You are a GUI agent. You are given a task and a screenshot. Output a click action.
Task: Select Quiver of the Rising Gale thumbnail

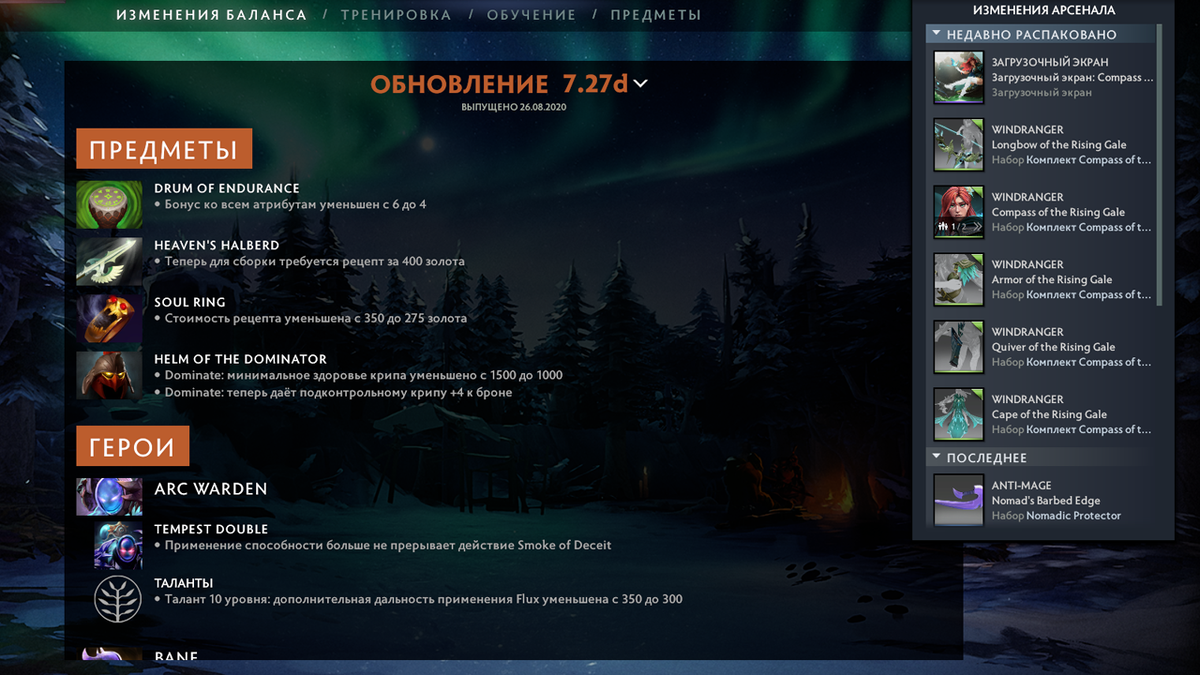958,347
